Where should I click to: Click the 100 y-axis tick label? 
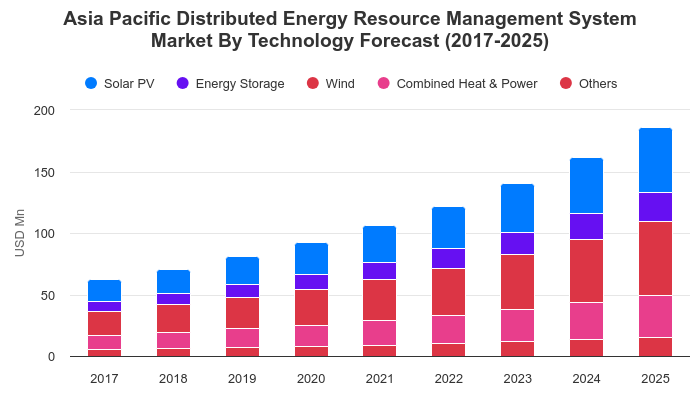coord(44,234)
